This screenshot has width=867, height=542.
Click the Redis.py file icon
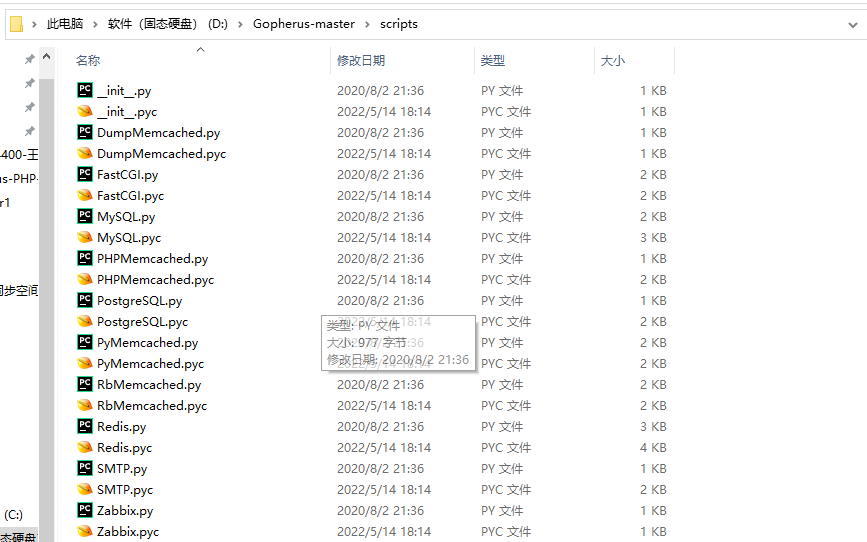tap(85, 426)
